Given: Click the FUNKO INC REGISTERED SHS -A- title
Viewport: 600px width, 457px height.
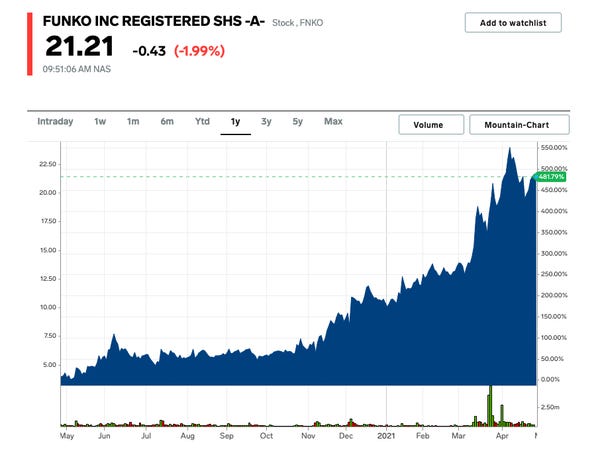Looking at the screenshot, I should 153,21.
